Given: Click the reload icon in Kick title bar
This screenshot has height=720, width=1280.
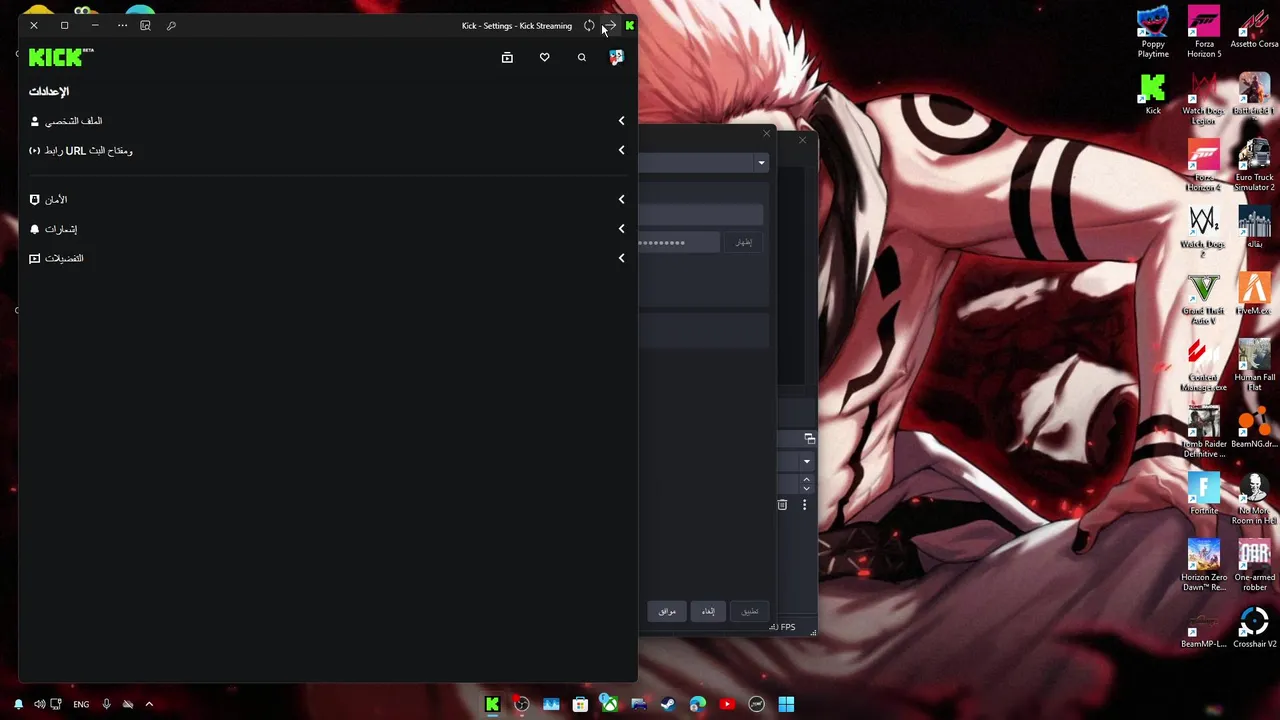Looking at the screenshot, I should tap(589, 26).
